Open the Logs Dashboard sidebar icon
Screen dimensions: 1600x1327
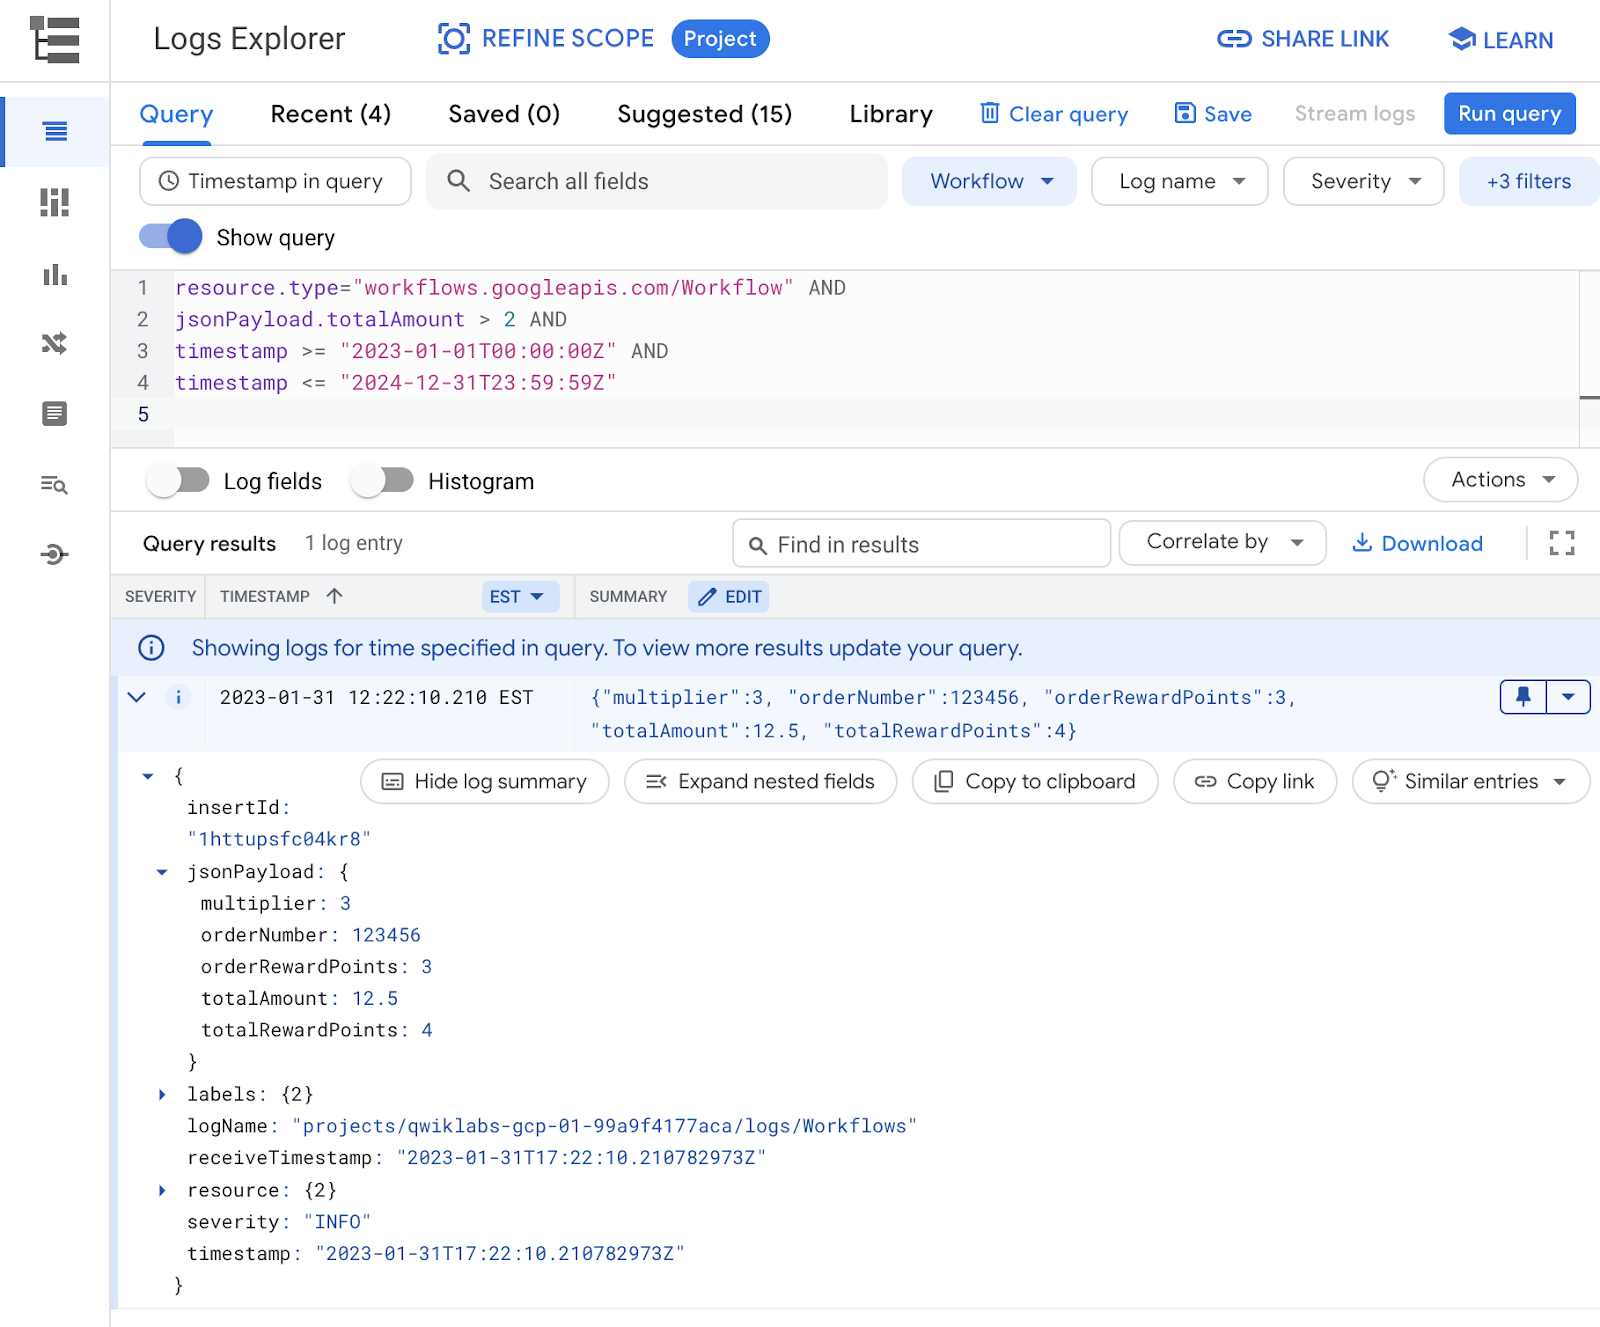[55, 202]
